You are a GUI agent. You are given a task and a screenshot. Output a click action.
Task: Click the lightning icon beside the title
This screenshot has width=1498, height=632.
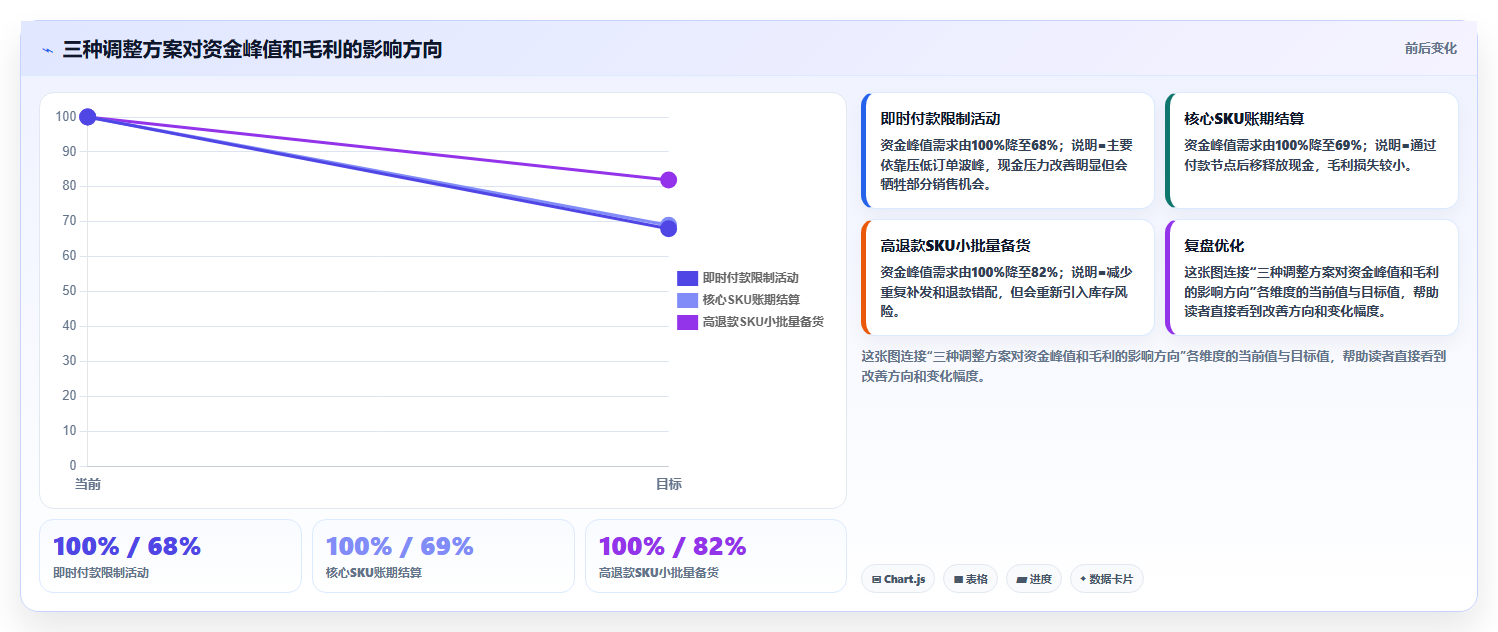click(x=47, y=49)
